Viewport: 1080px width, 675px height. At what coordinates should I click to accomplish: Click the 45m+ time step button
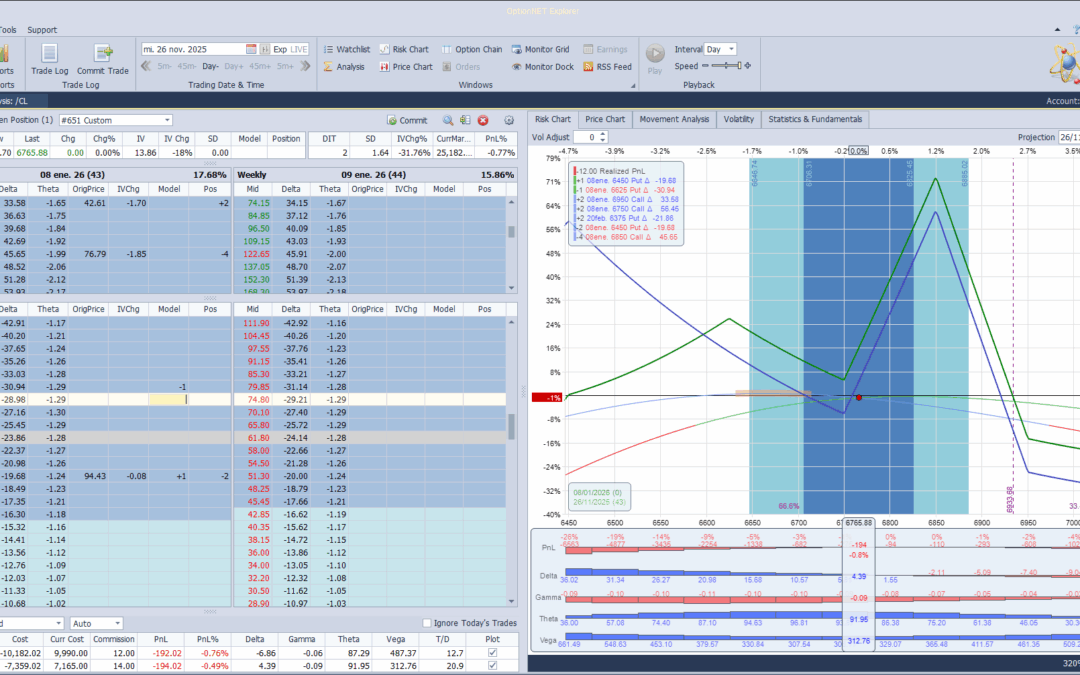coord(260,66)
